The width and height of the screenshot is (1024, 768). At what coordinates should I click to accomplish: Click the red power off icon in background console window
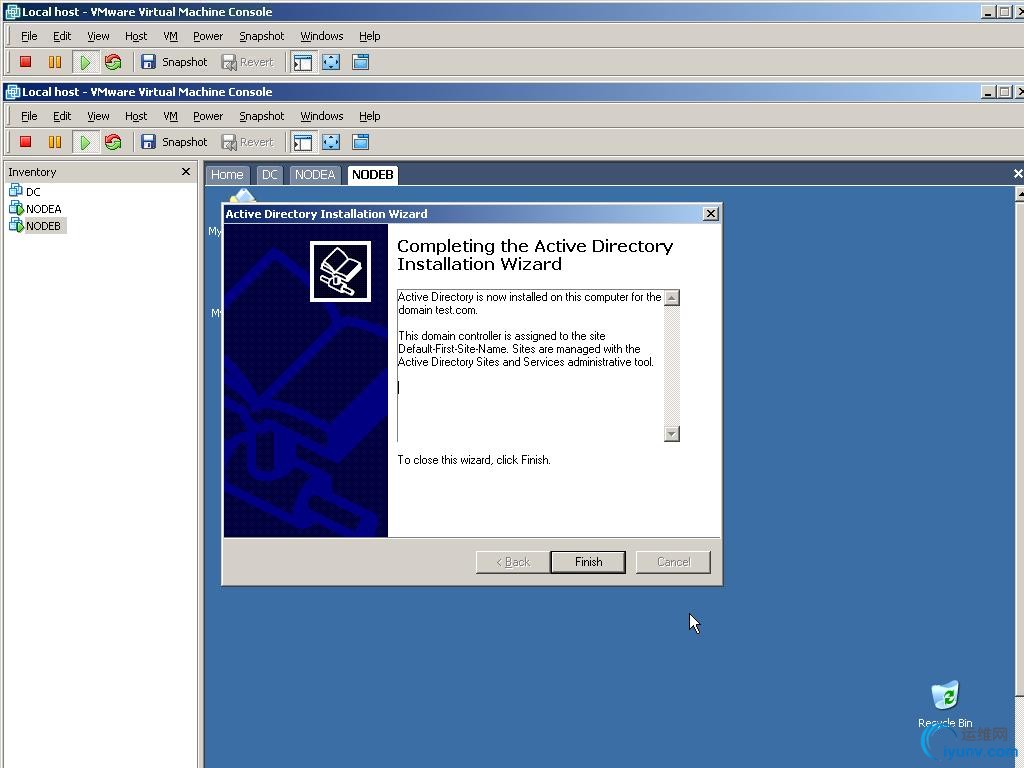(25, 62)
